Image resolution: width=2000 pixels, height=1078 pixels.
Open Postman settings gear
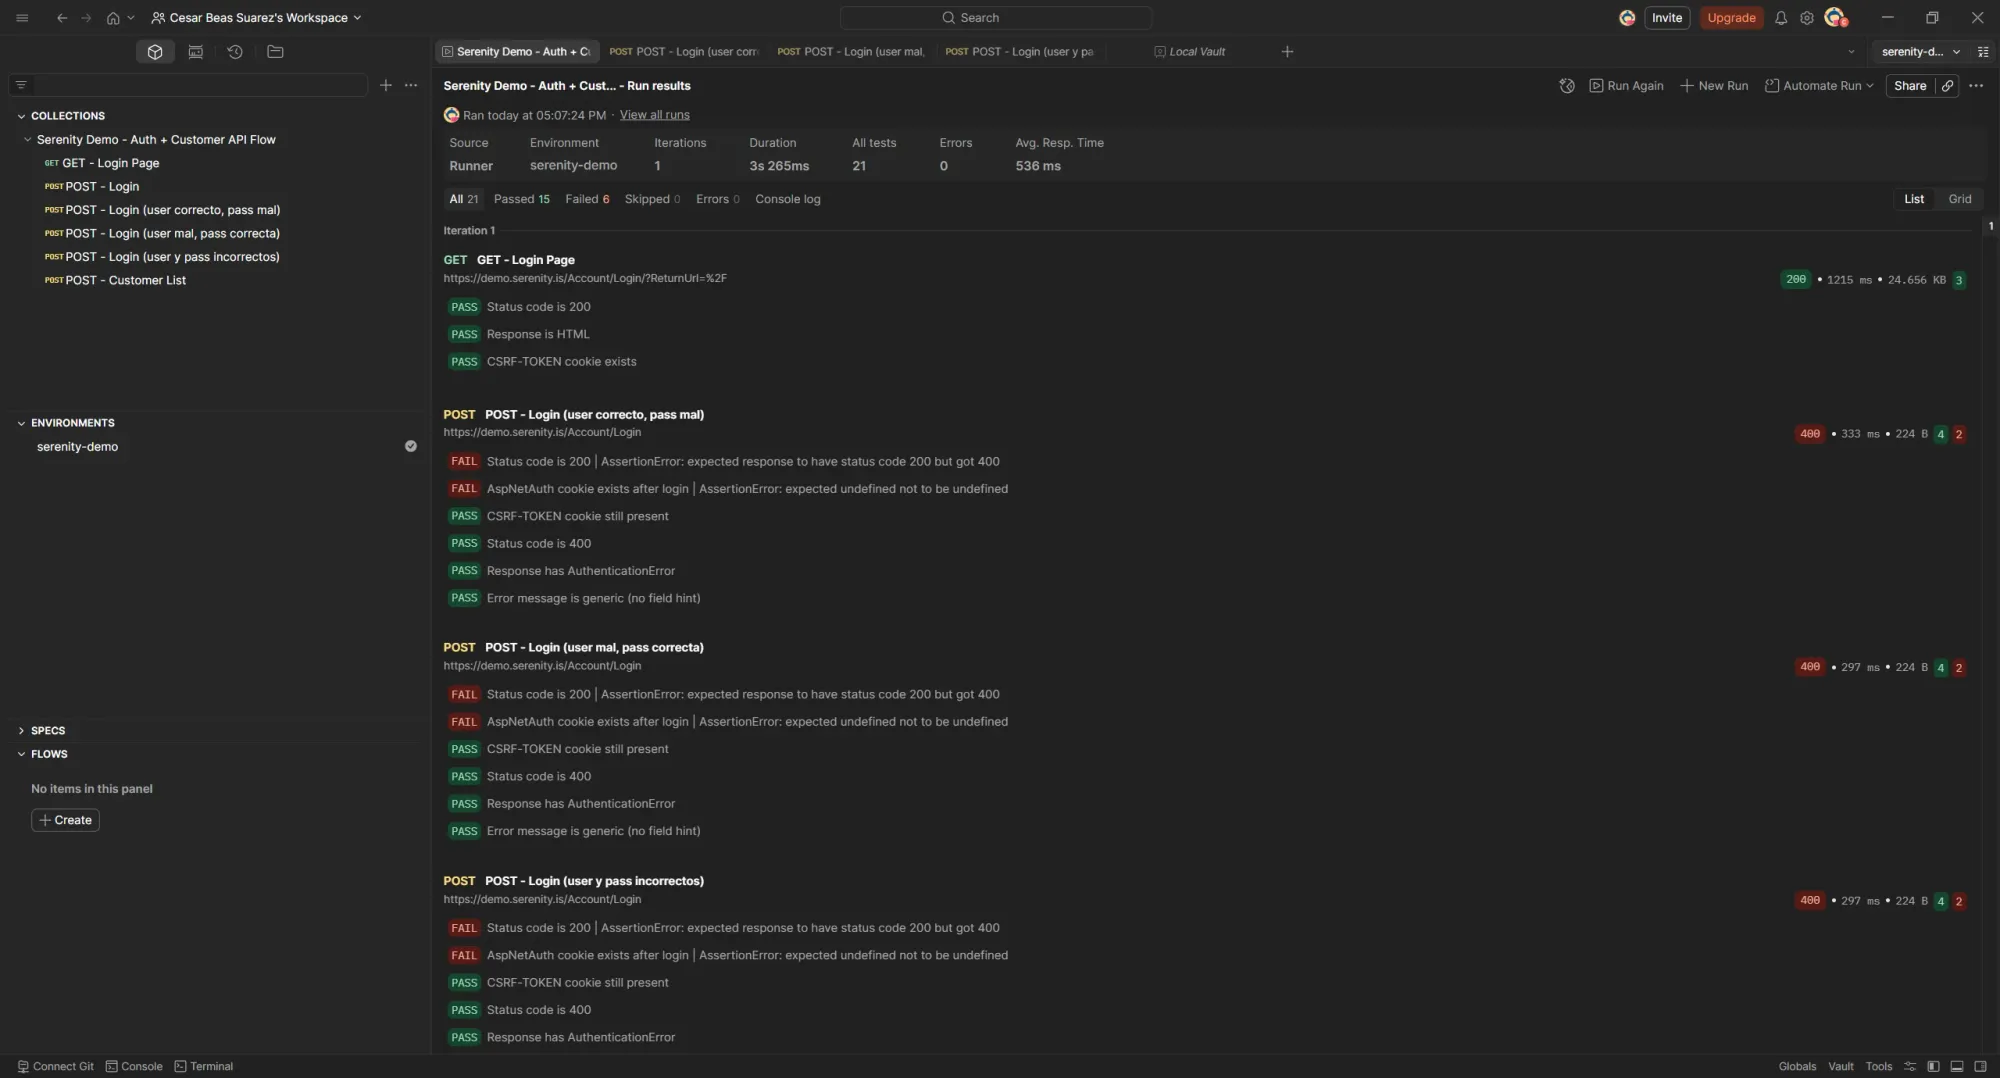coord(1807,17)
